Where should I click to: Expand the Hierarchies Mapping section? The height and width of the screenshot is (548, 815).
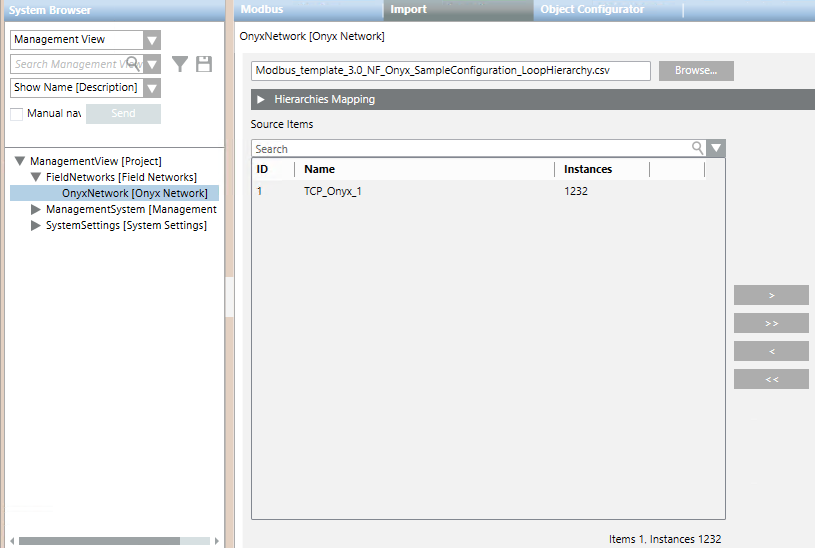(261, 100)
